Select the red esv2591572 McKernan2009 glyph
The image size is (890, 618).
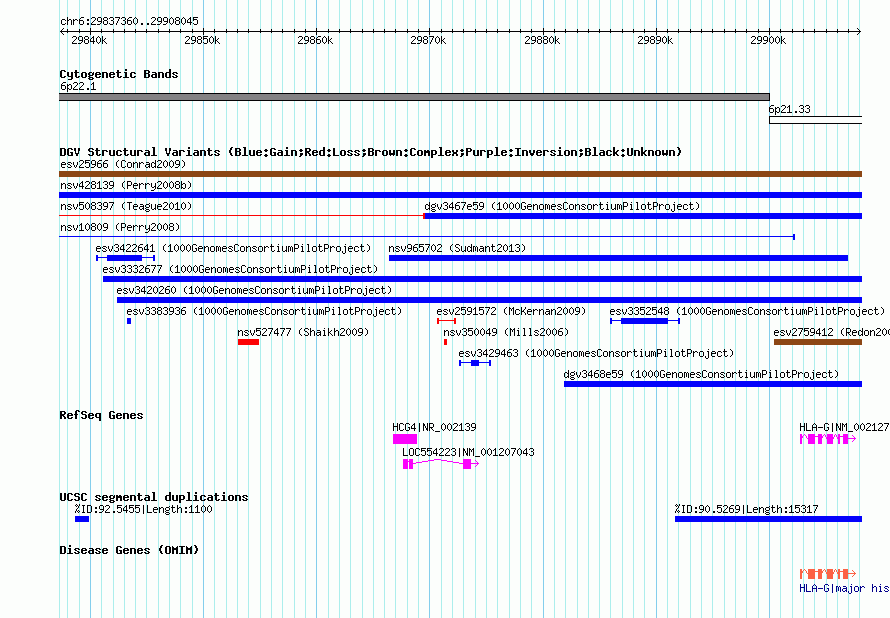tap(447, 321)
